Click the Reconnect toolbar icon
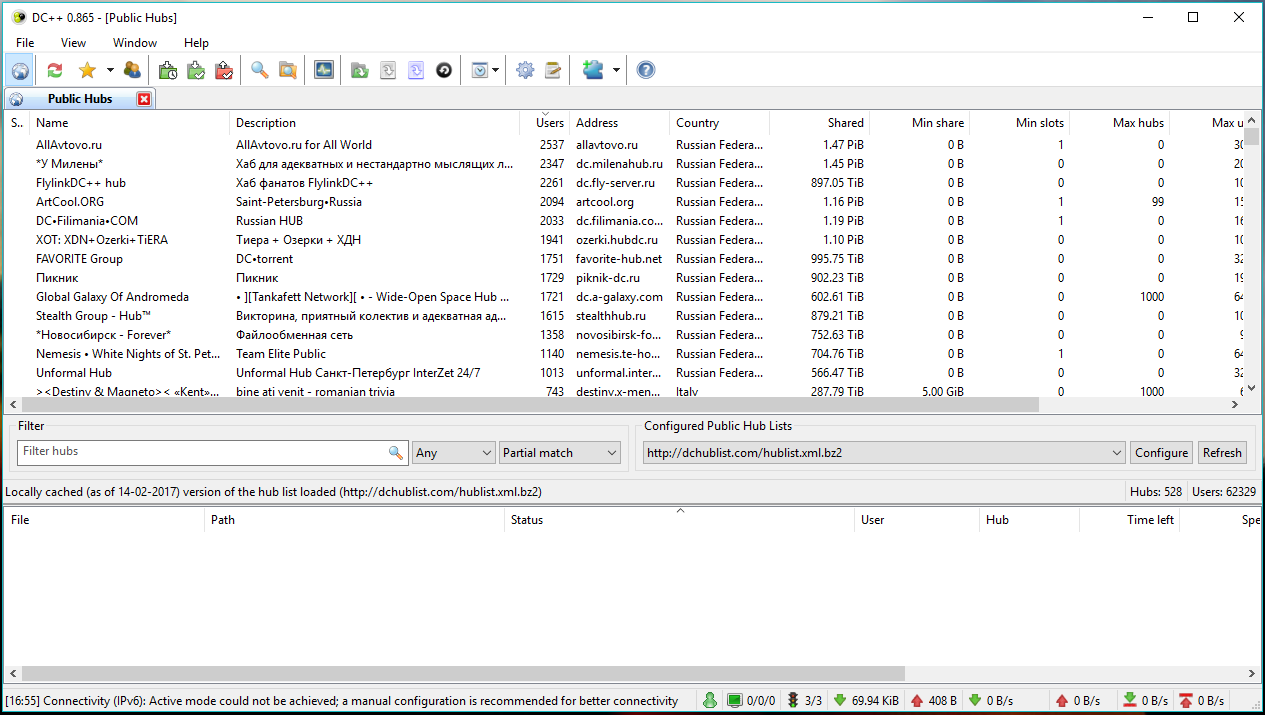 pos(54,70)
